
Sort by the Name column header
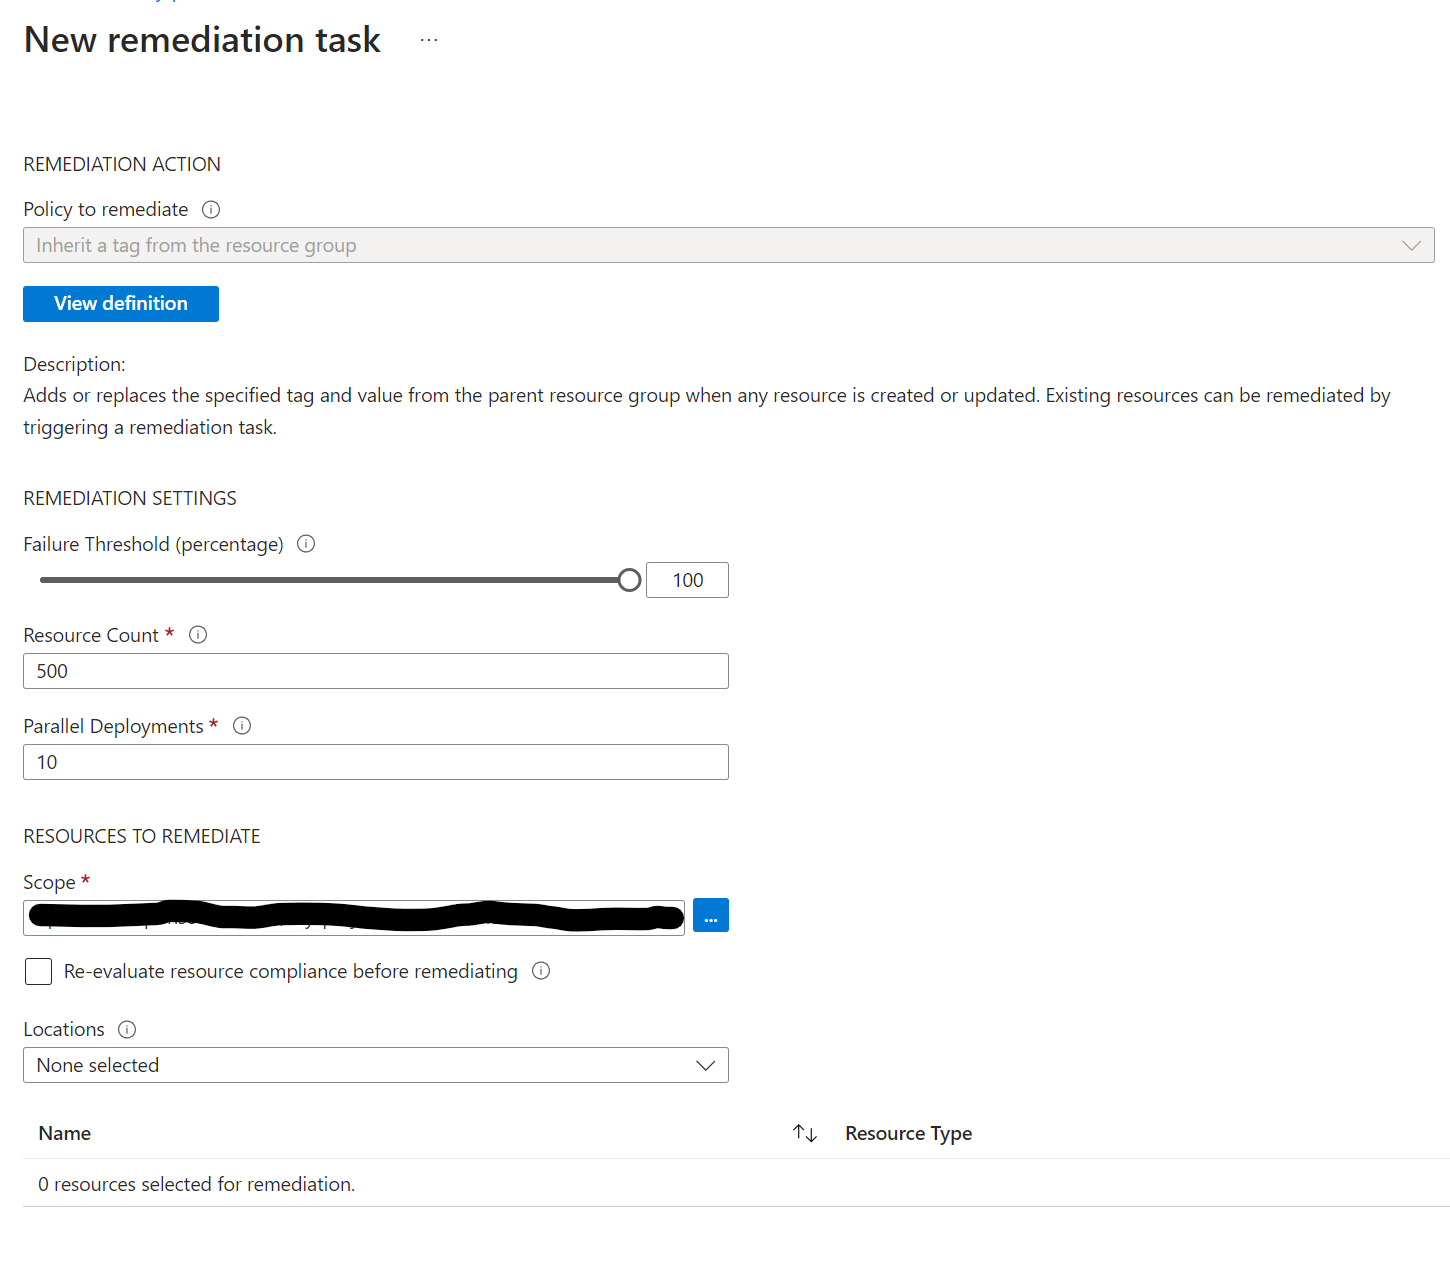(x=65, y=1133)
